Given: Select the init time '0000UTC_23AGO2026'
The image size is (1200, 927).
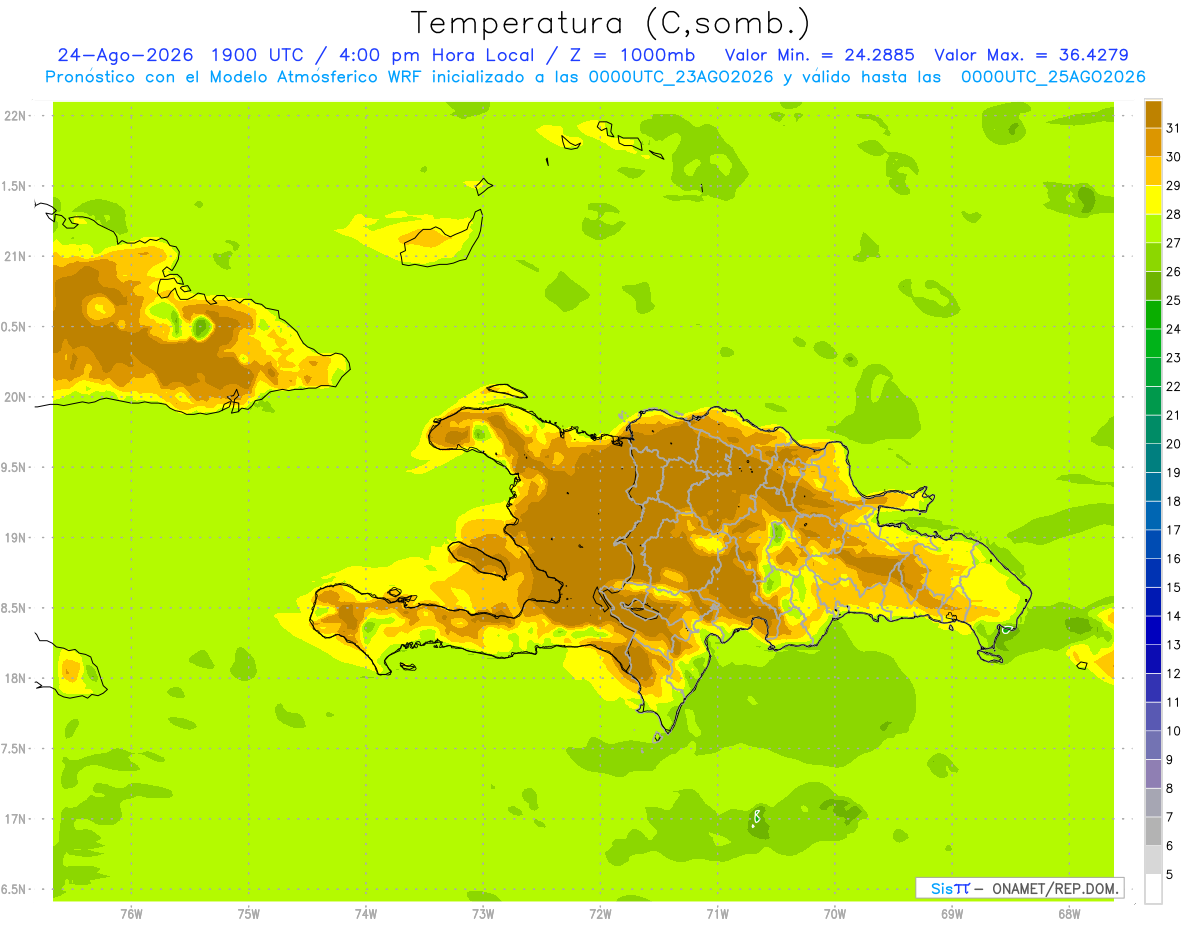Looking at the screenshot, I should pos(681,77).
